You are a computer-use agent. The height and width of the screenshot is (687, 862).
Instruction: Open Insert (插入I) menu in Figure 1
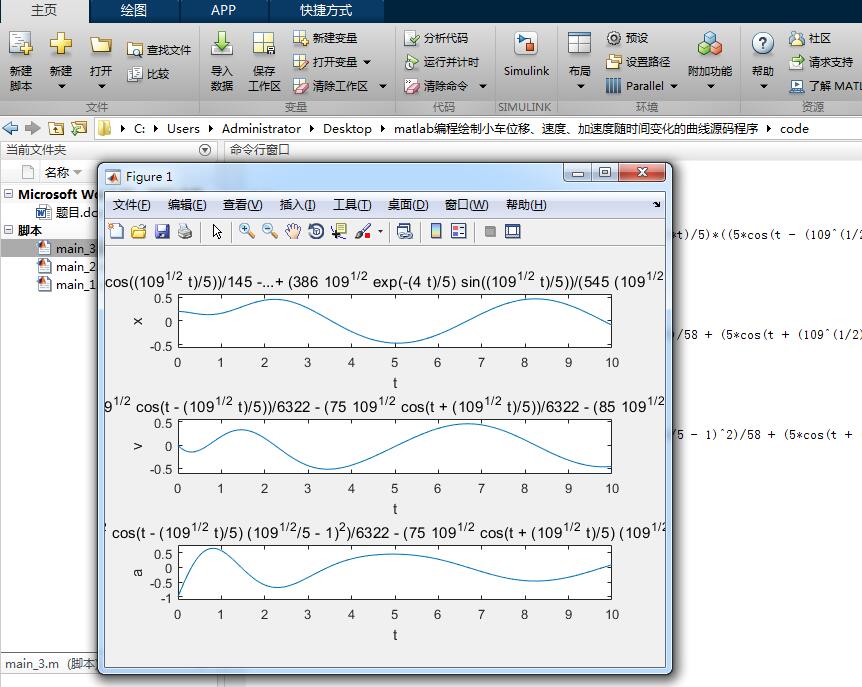click(x=297, y=205)
